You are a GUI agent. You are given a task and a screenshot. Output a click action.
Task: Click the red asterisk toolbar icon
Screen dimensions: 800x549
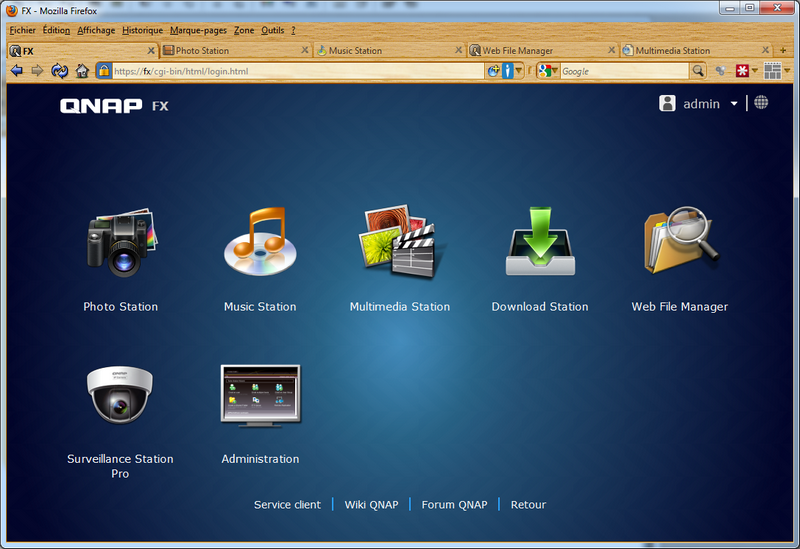click(742, 71)
